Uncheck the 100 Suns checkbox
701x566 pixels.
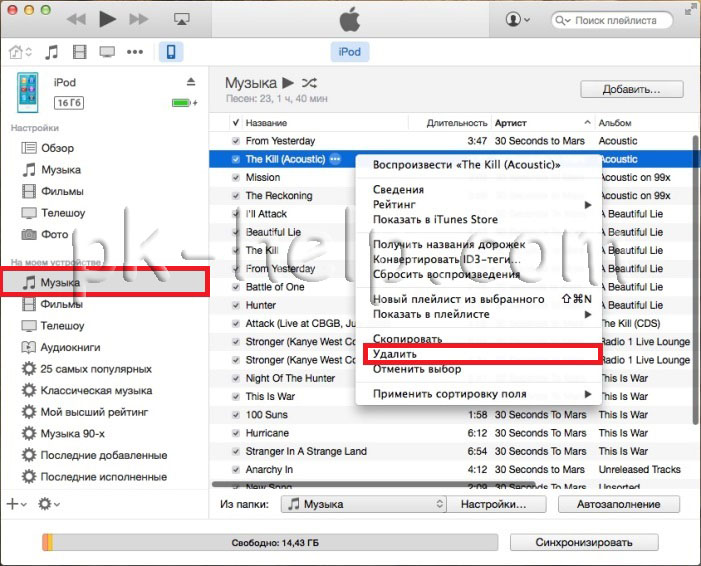[x=236, y=415]
